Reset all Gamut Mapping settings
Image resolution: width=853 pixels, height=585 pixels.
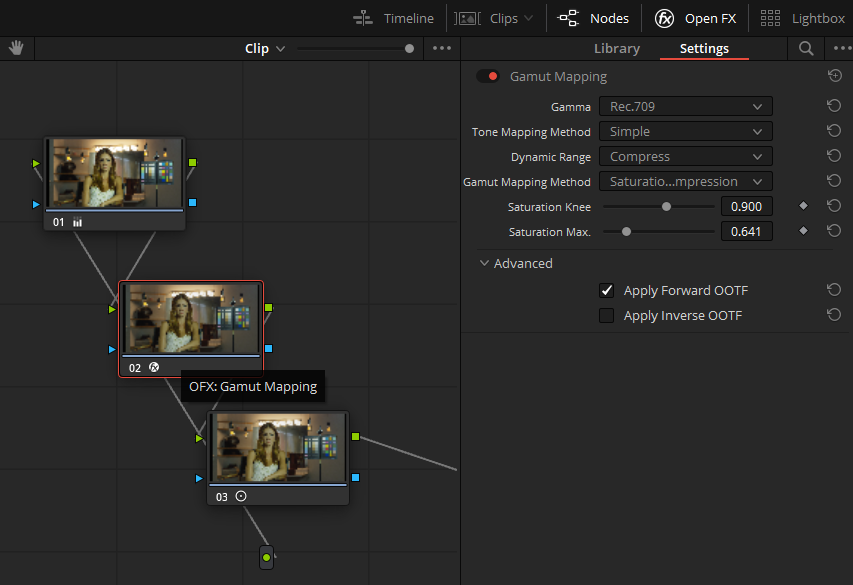coord(835,76)
